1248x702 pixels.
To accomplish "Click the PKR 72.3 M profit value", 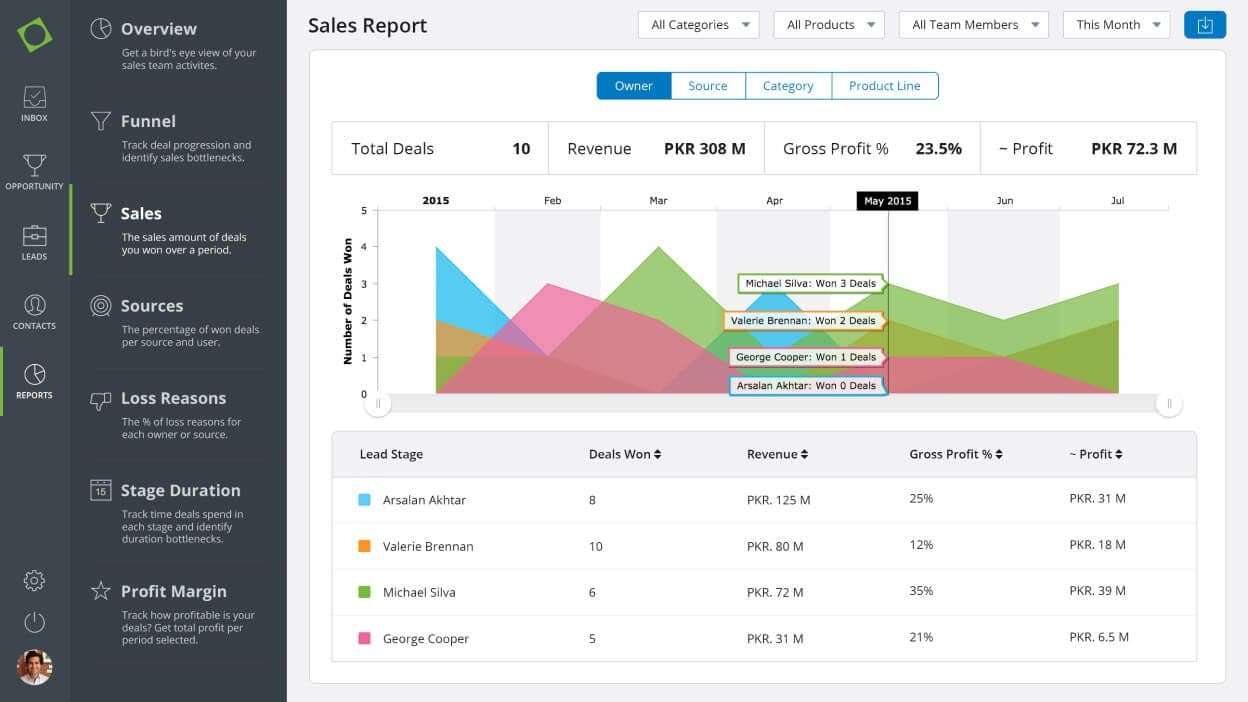I will pyautogui.click(x=1134, y=149).
